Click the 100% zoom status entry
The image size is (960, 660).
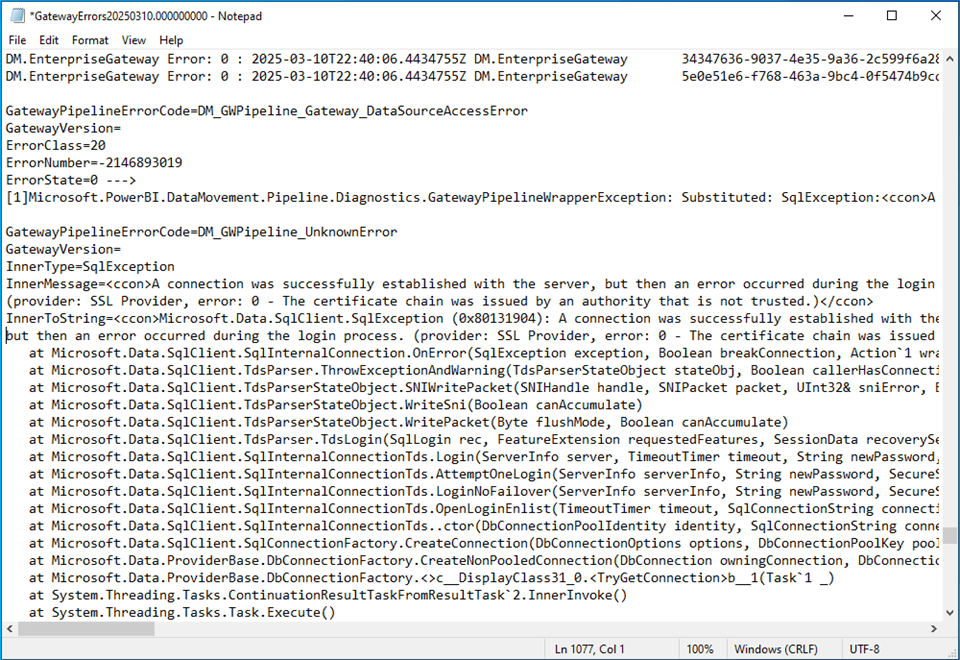point(700,649)
